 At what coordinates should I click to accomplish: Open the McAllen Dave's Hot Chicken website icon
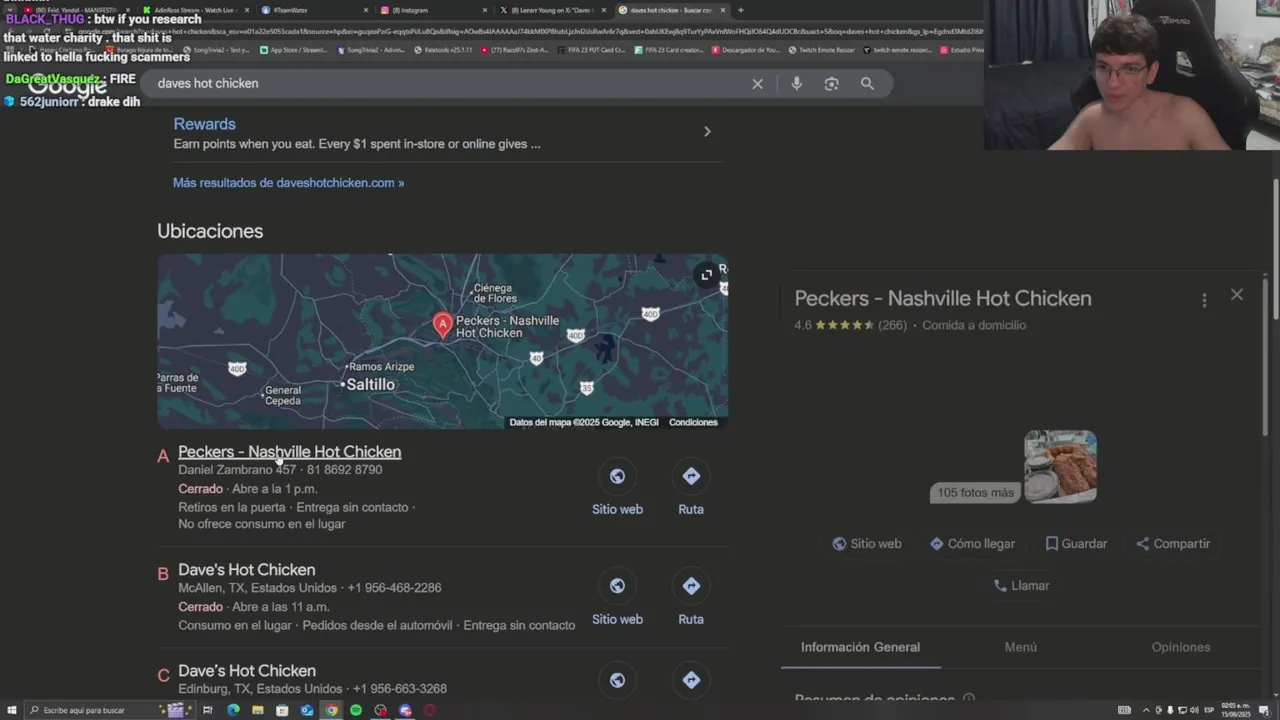pyautogui.click(x=617, y=586)
